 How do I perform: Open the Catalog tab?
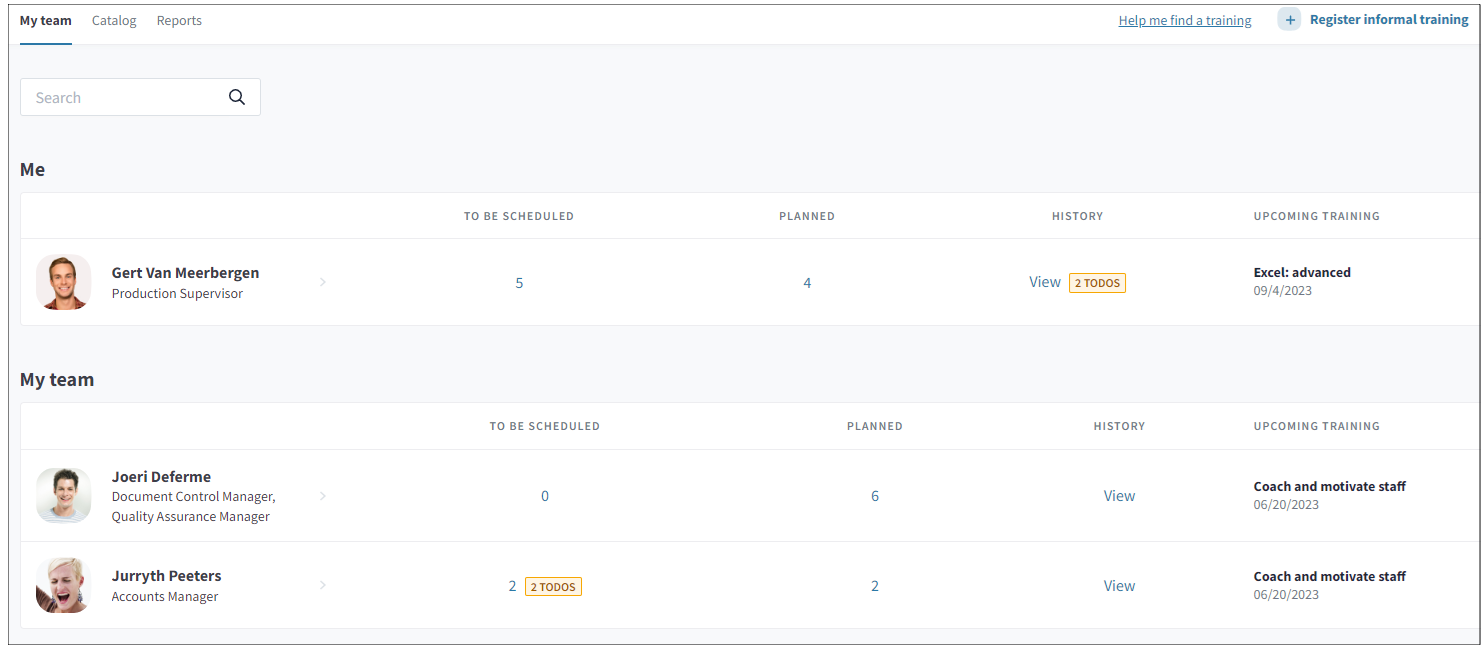pyautogui.click(x=114, y=21)
